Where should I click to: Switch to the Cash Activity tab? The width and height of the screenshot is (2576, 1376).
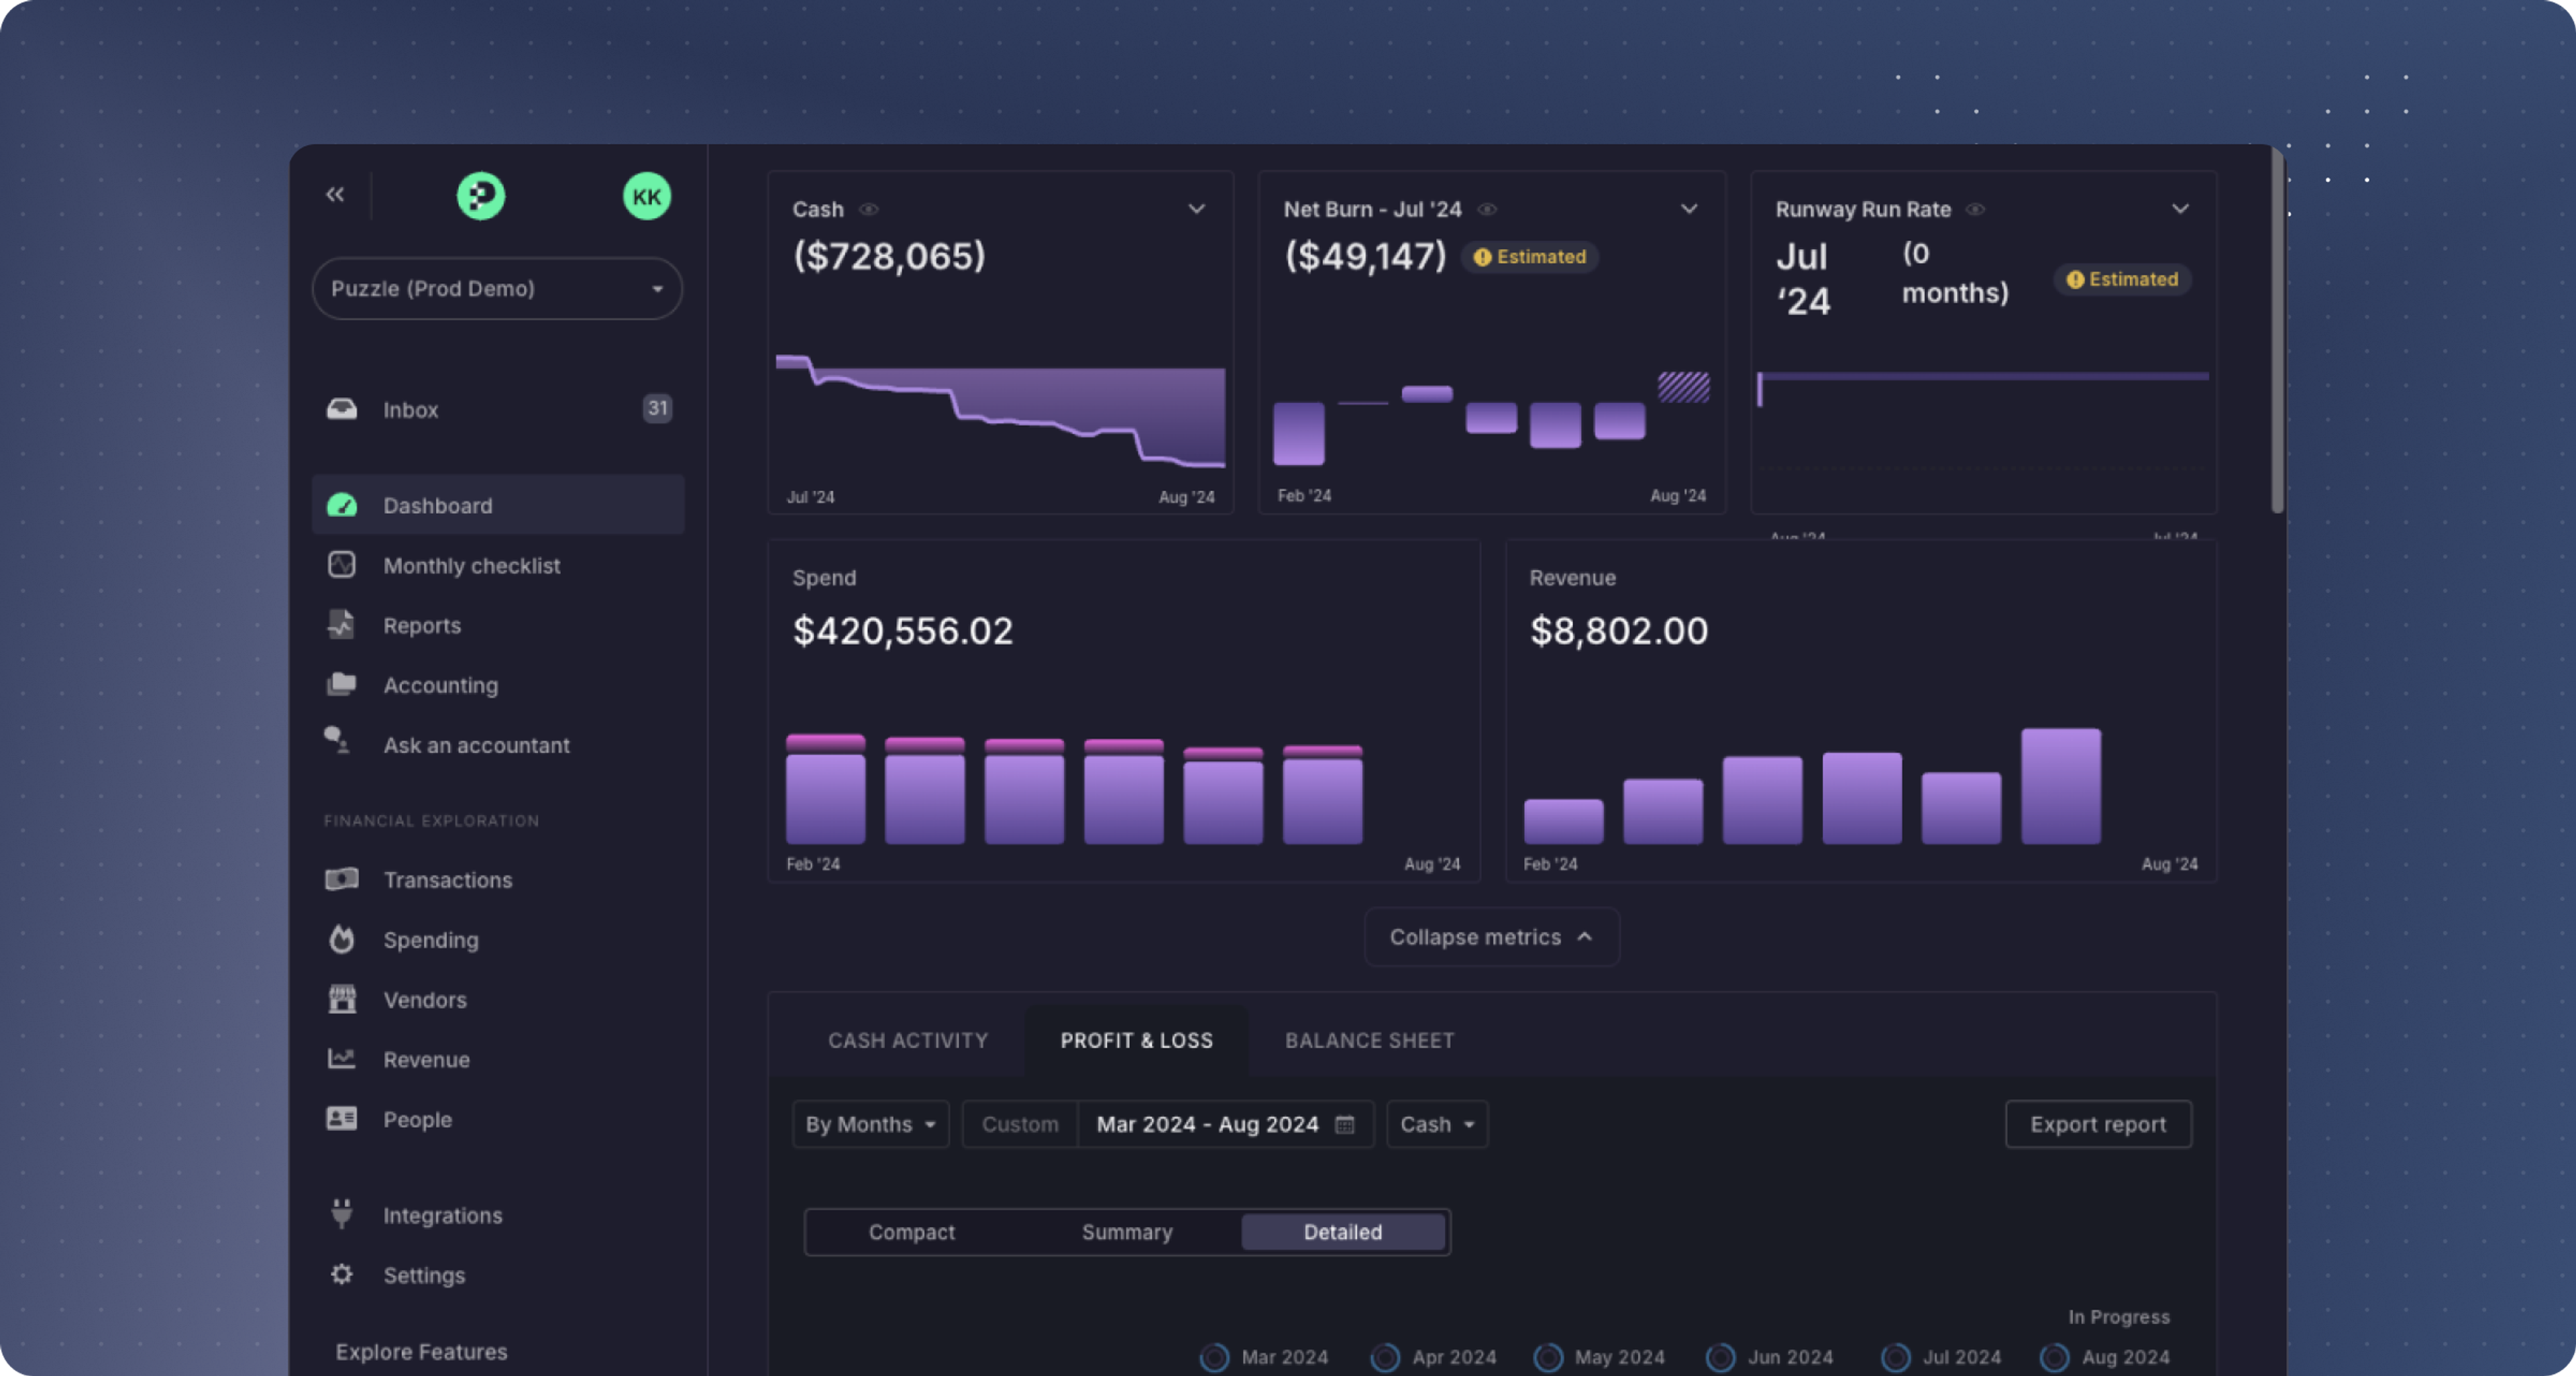908,1040
